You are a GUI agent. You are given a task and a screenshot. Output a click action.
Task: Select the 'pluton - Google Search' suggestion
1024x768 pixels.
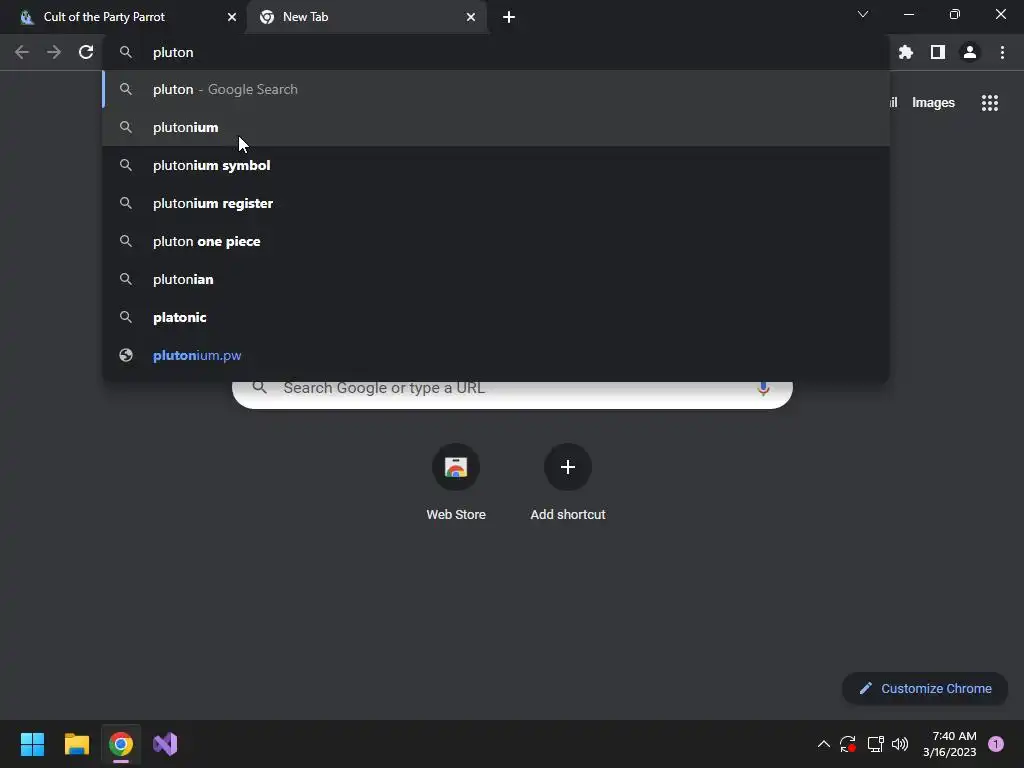496,89
